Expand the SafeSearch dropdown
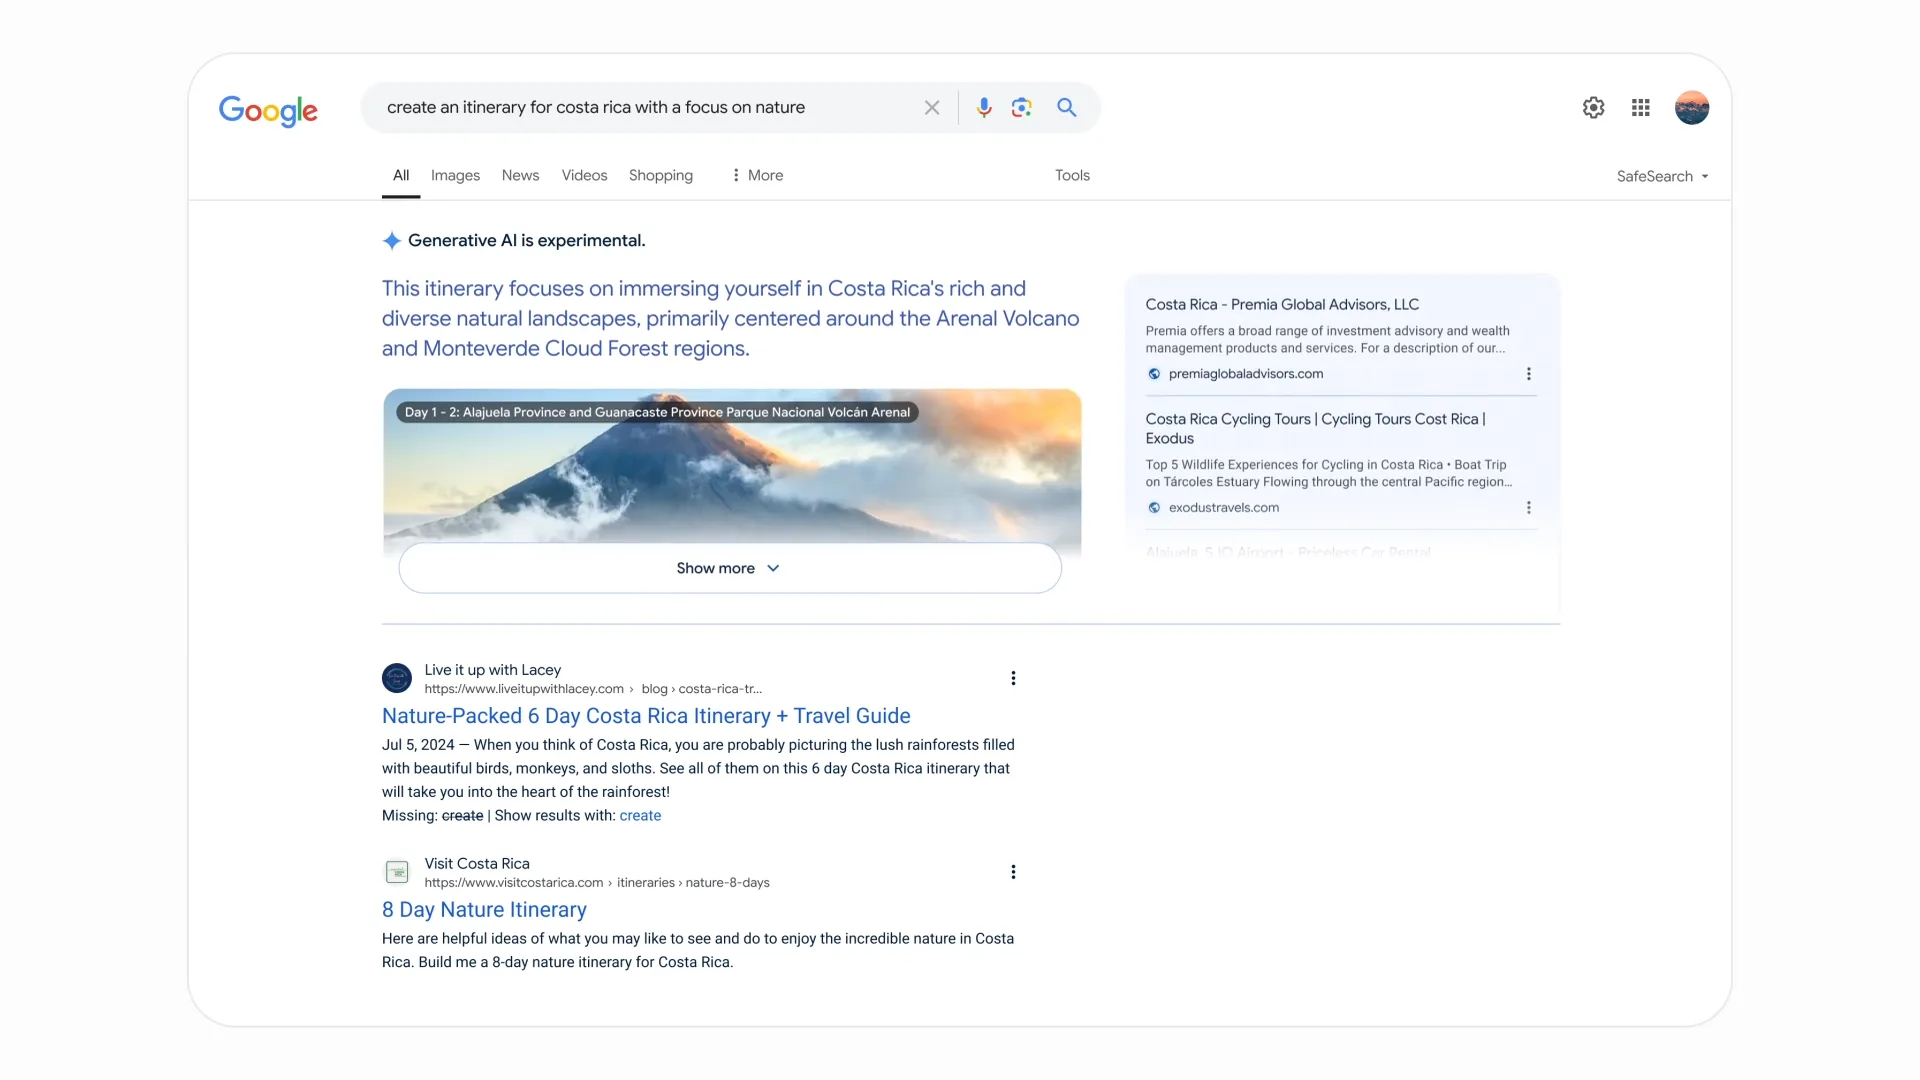This screenshot has width=1920, height=1080. (1662, 176)
